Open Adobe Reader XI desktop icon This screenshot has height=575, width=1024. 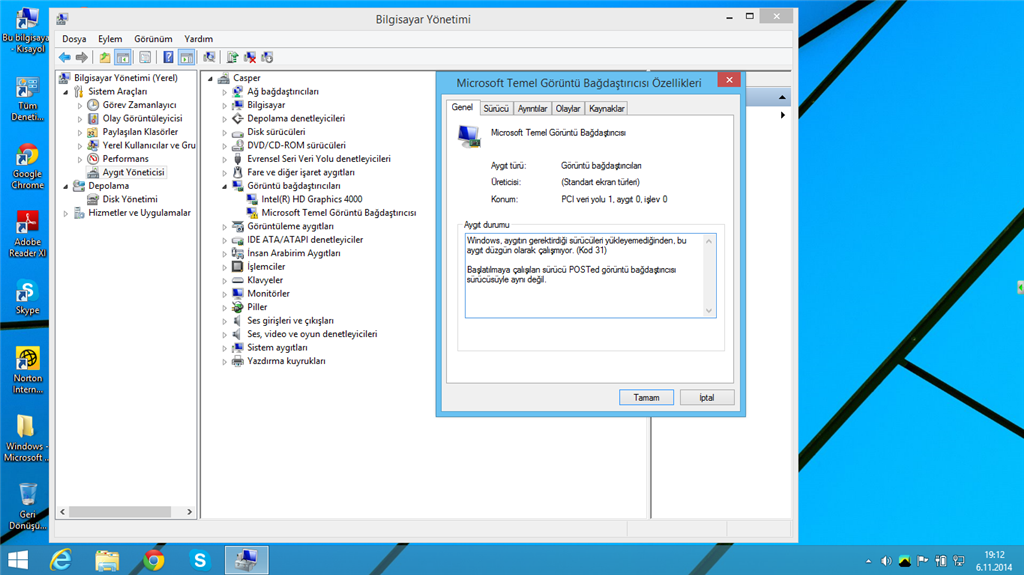pyautogui.click(x=27, y=234)
